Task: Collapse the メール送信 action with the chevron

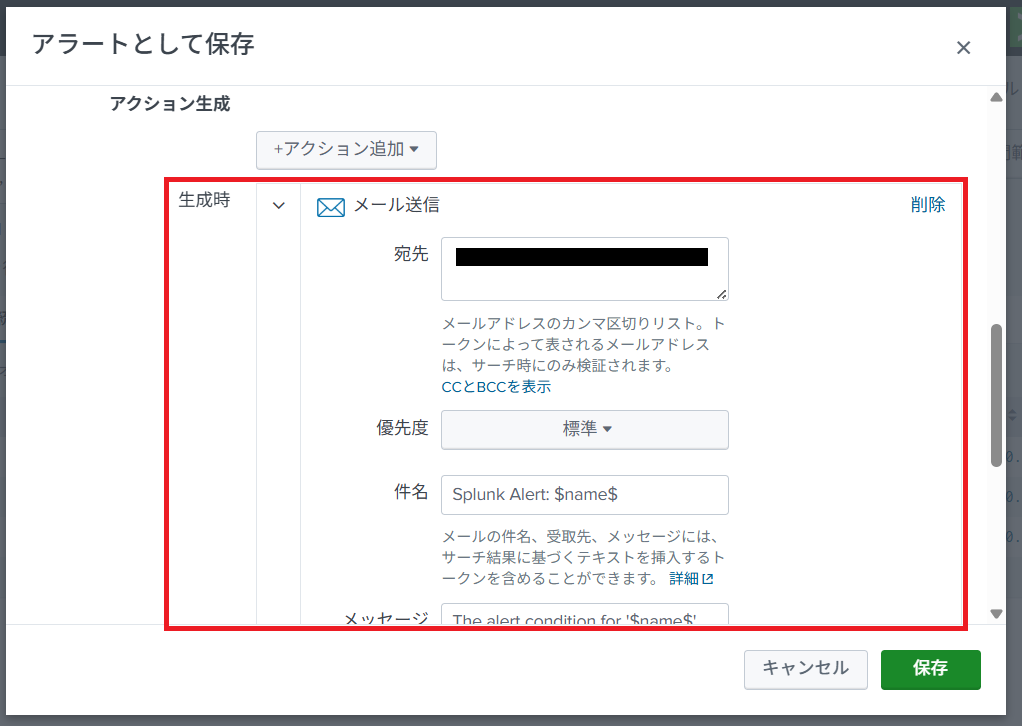Action: coord(279,205)
